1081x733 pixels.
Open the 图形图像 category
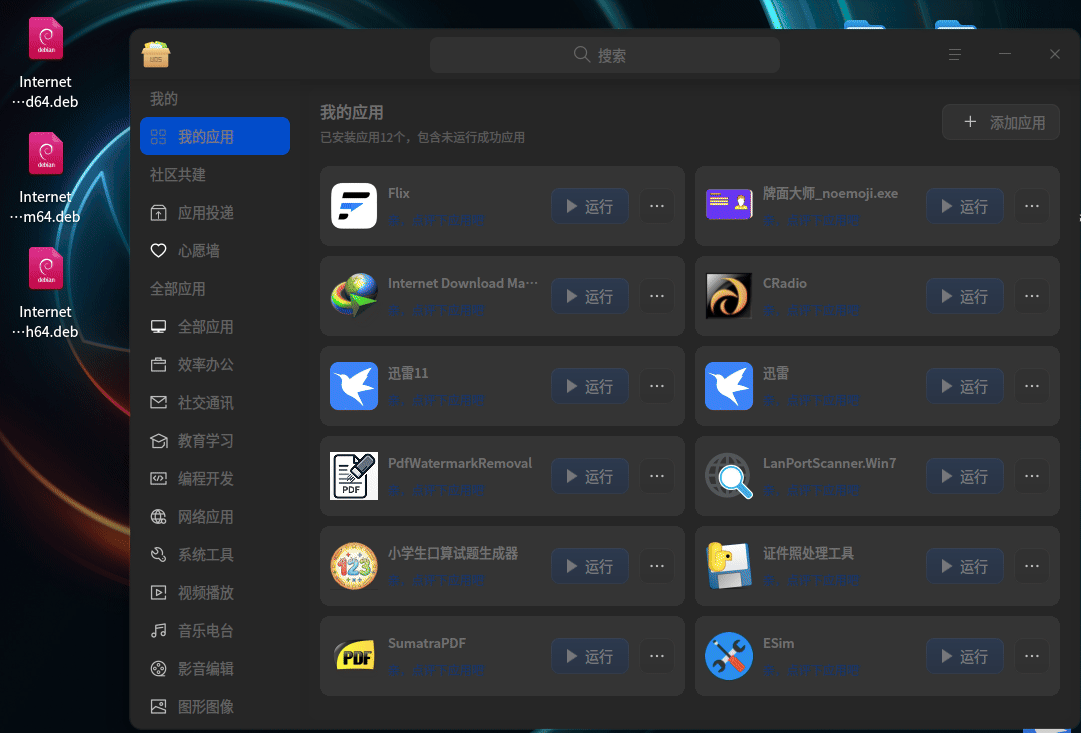(x=215, y=706)
